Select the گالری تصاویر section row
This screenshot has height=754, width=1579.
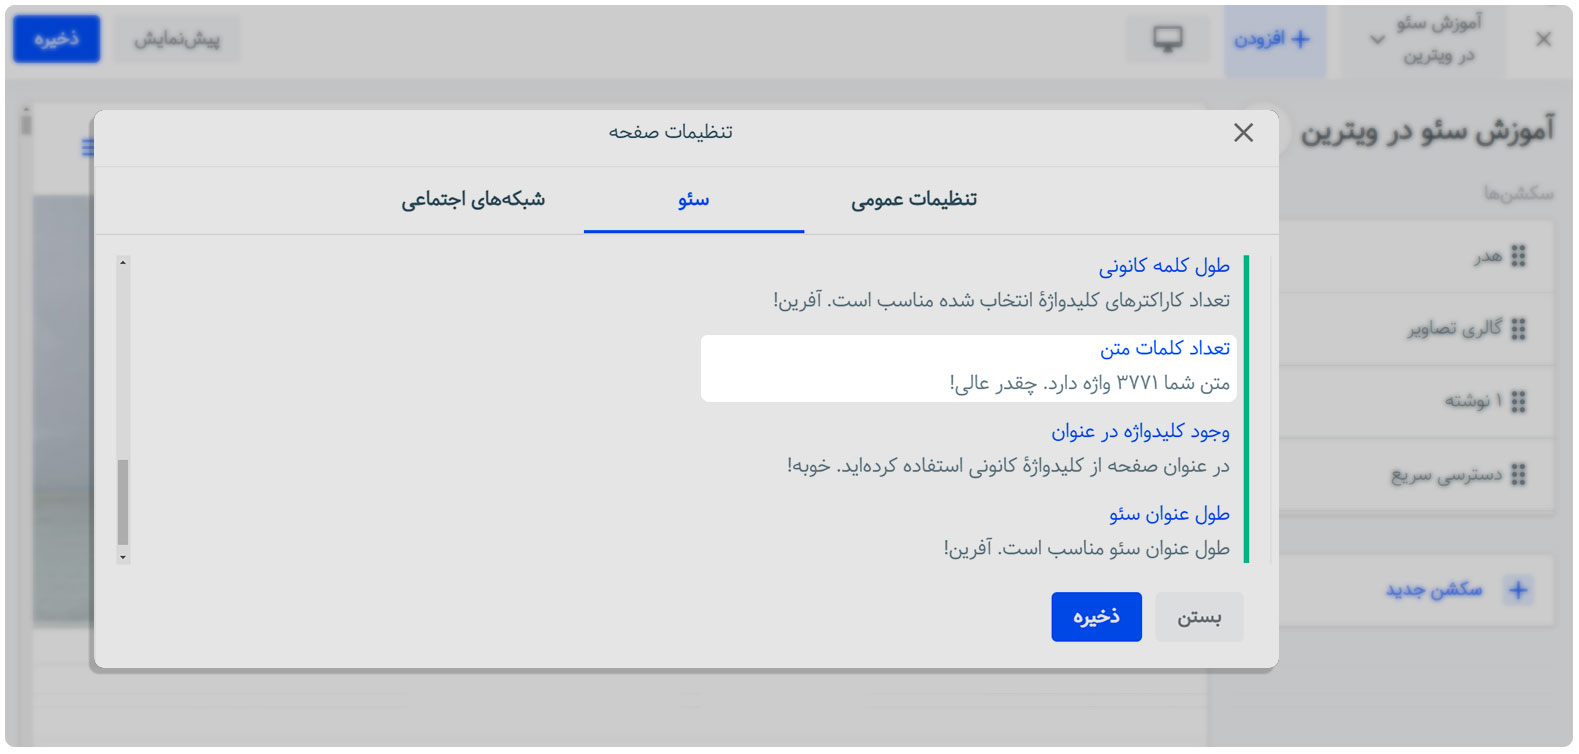1416,329
